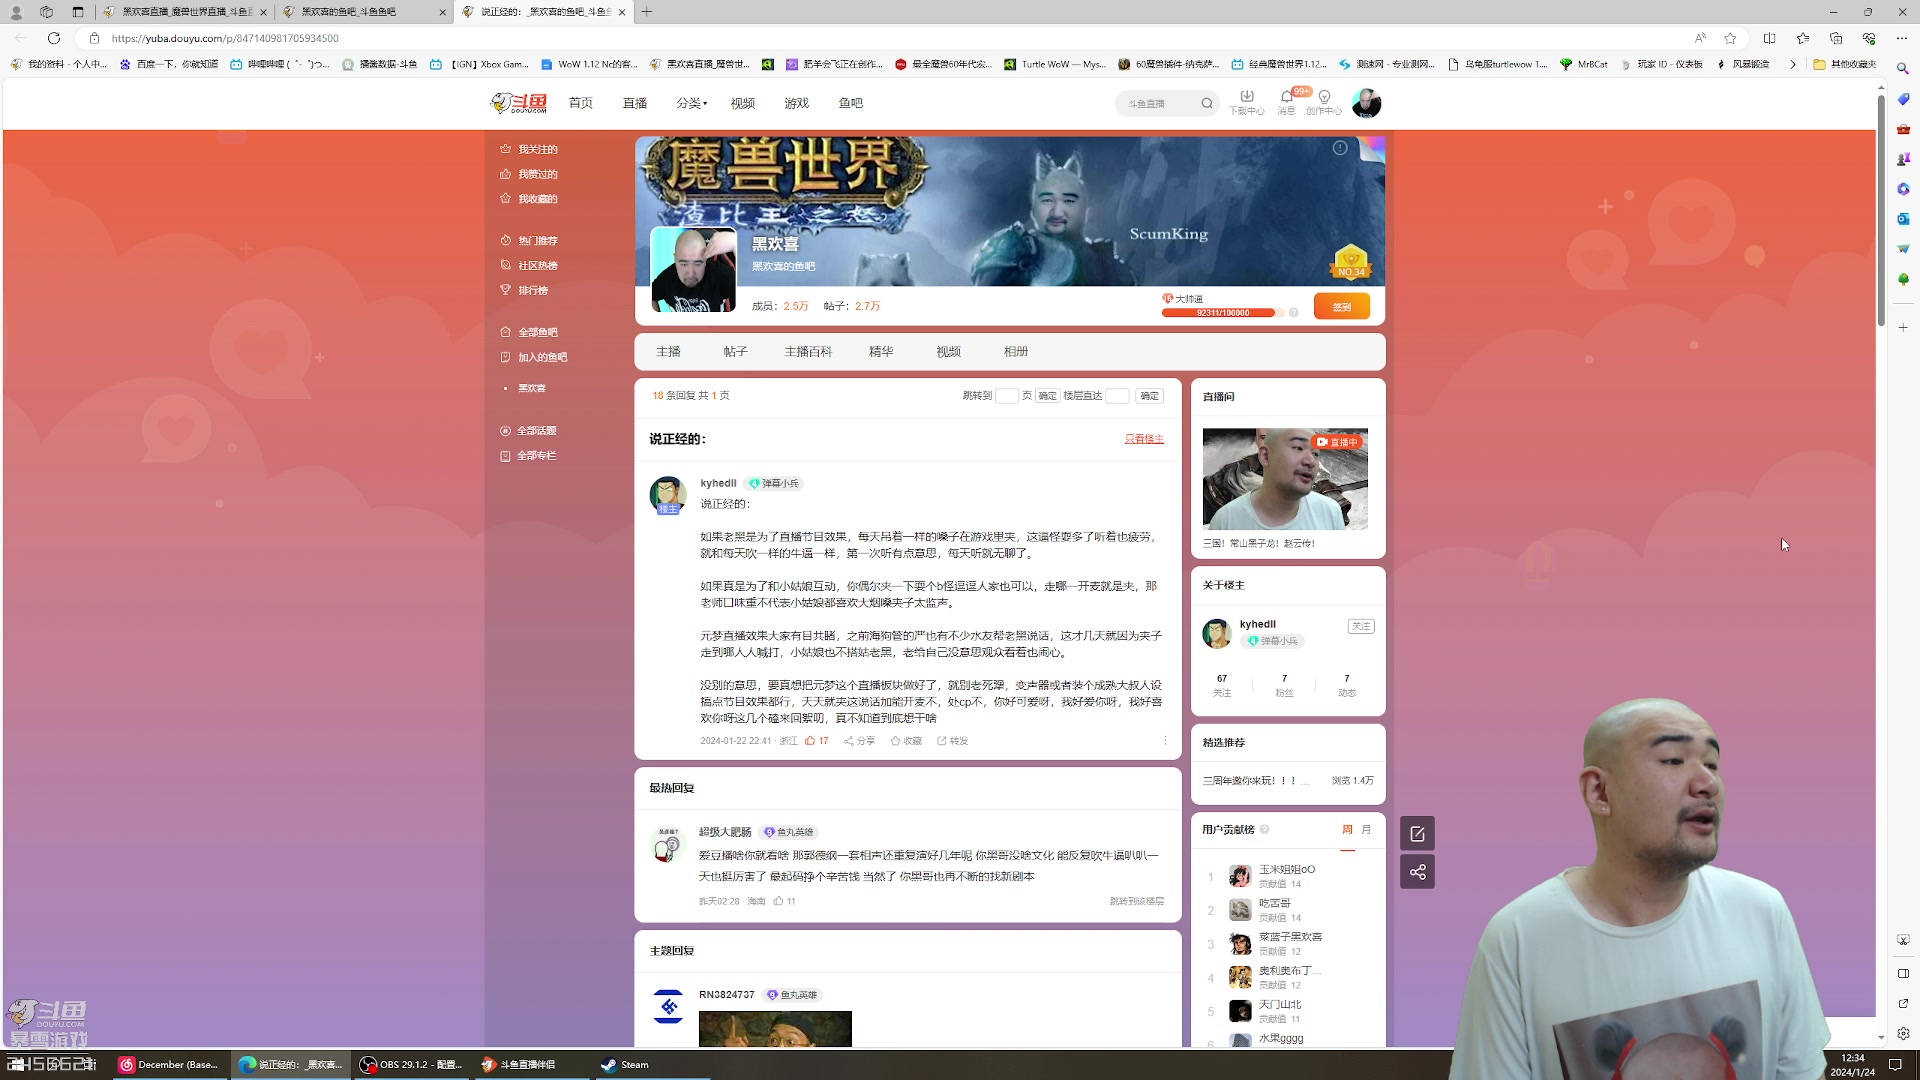The height and width of the screenshot is (1080, 1920).
Task: Switch to the 精华 tab
Action: tap(881, 352)
